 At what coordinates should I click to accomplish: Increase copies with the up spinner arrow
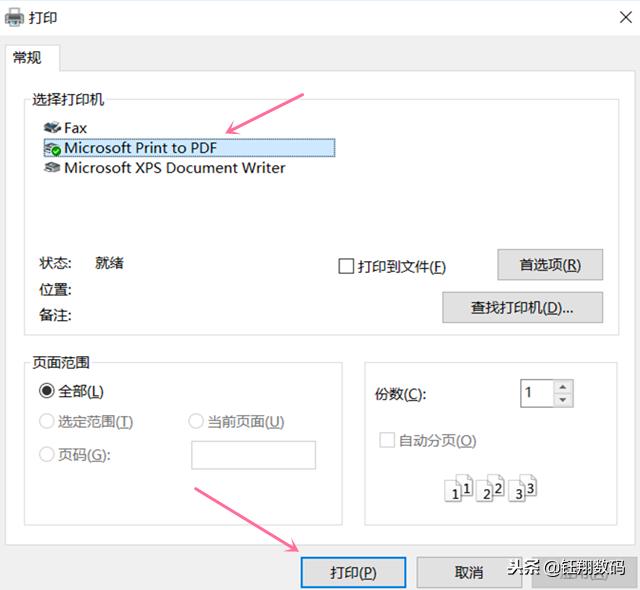coord(563,386)
